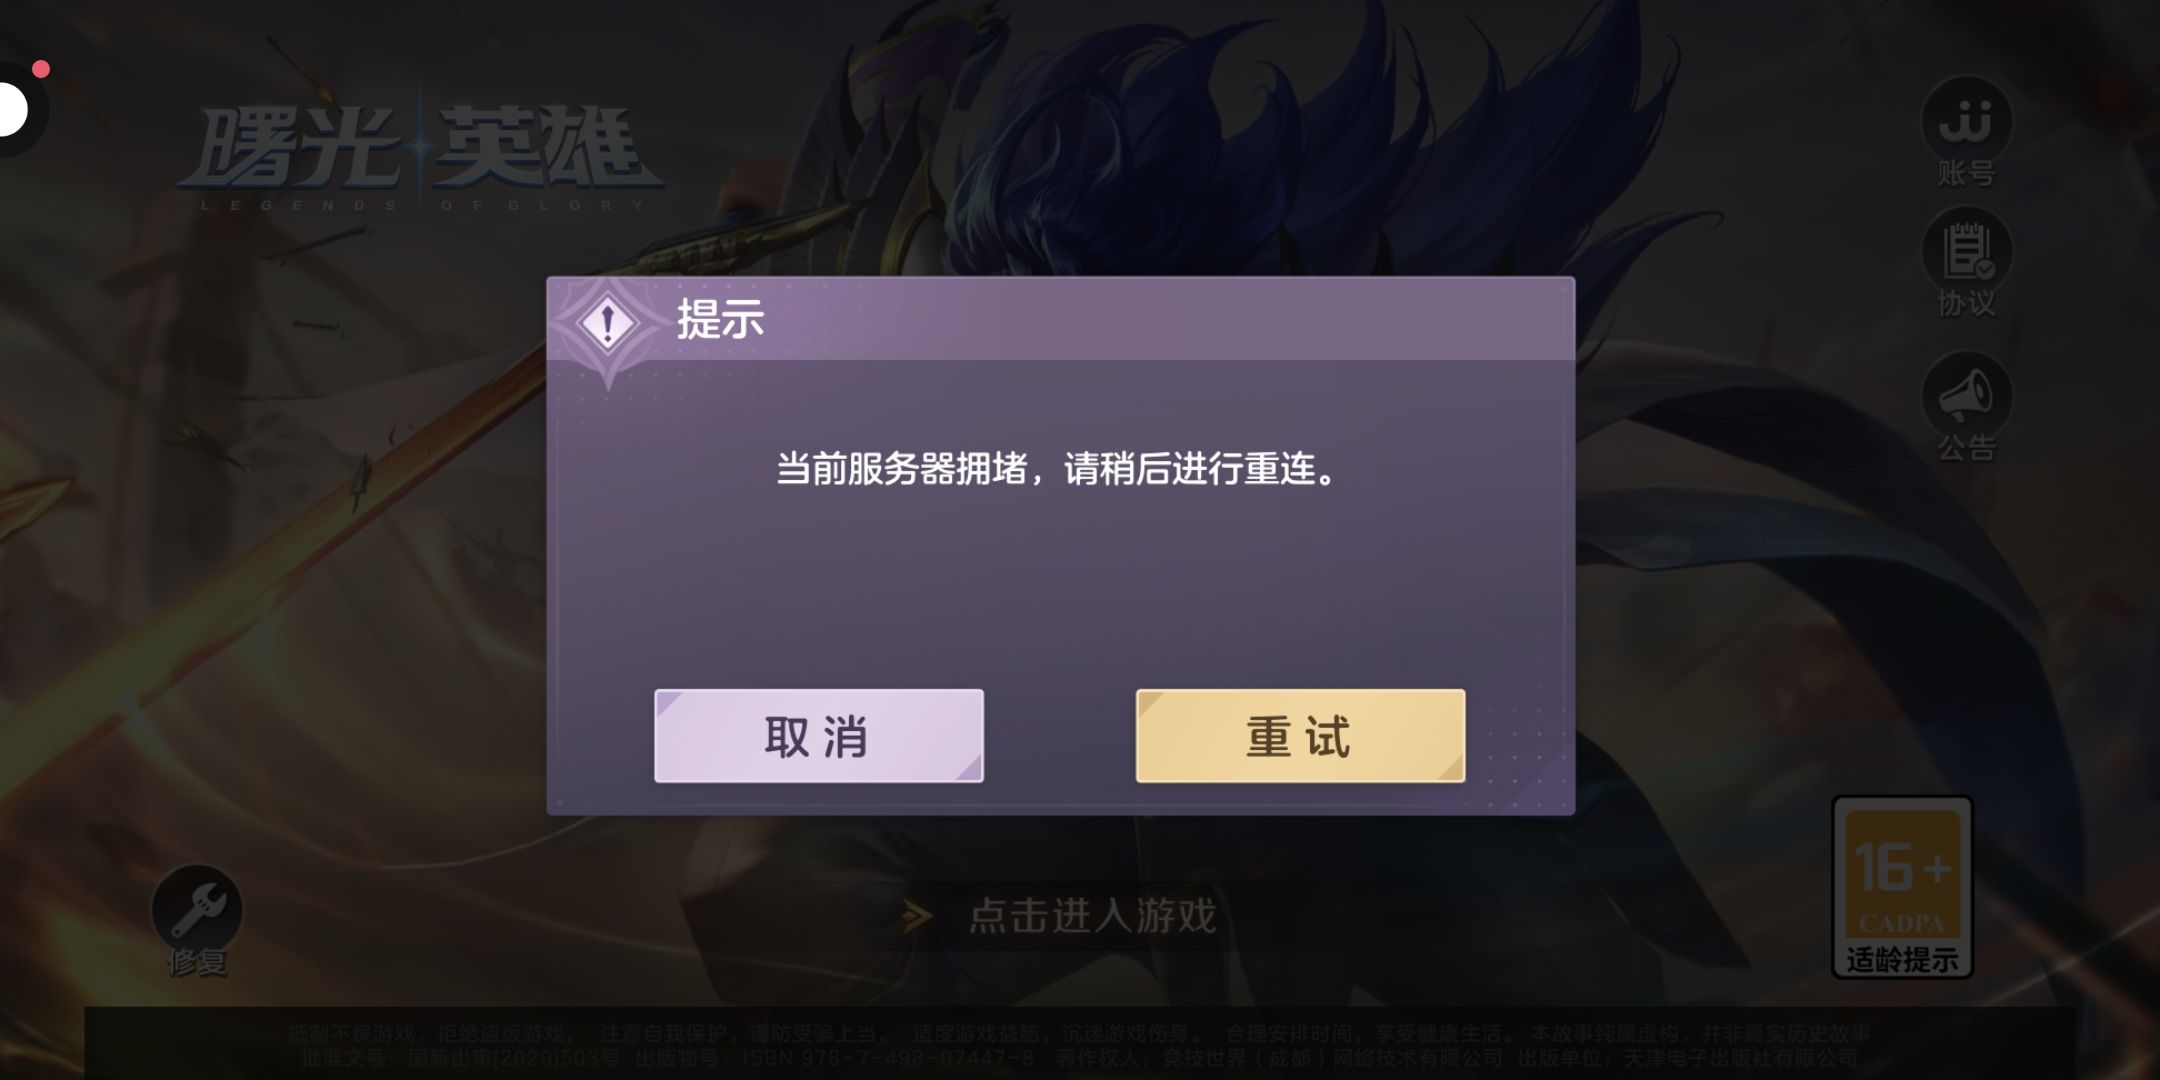Click the arrow icon beside 点击进入游戏
This screenshot has width=2160, height=1080.
(917, 916)
